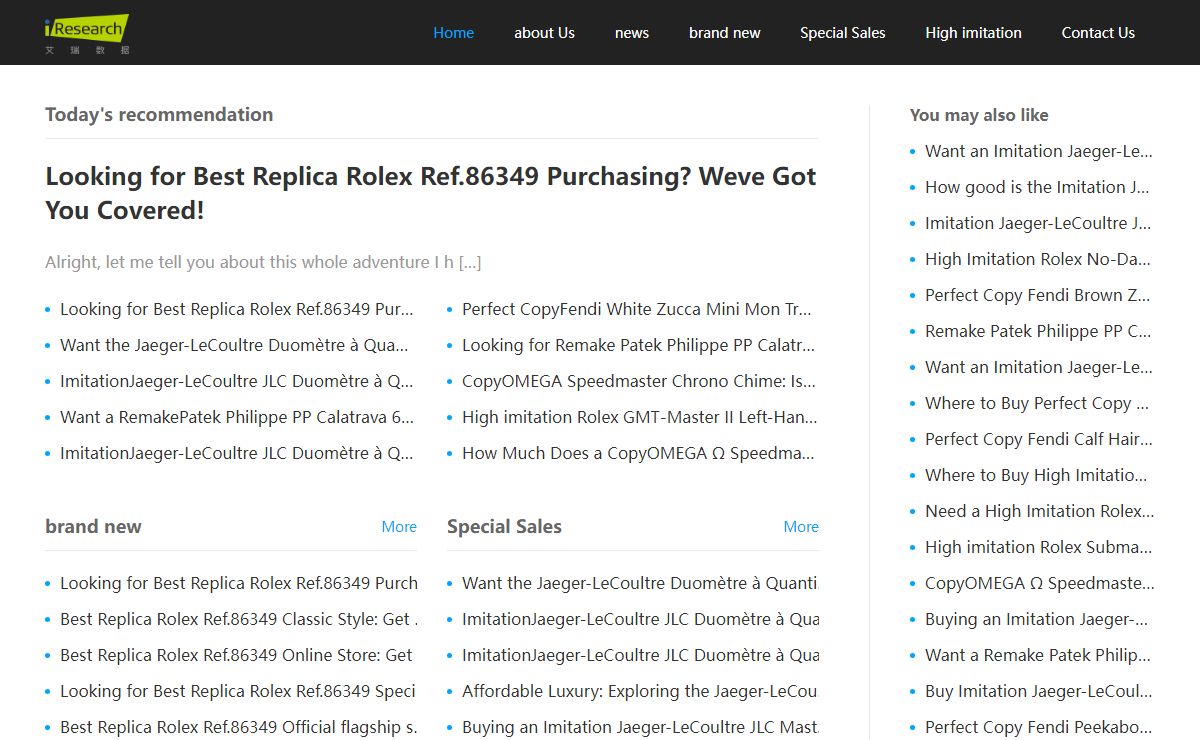Viewport: 1200px width, 740px height.
Task: Click More next to Special Sales heading
Action: [801, 527]
